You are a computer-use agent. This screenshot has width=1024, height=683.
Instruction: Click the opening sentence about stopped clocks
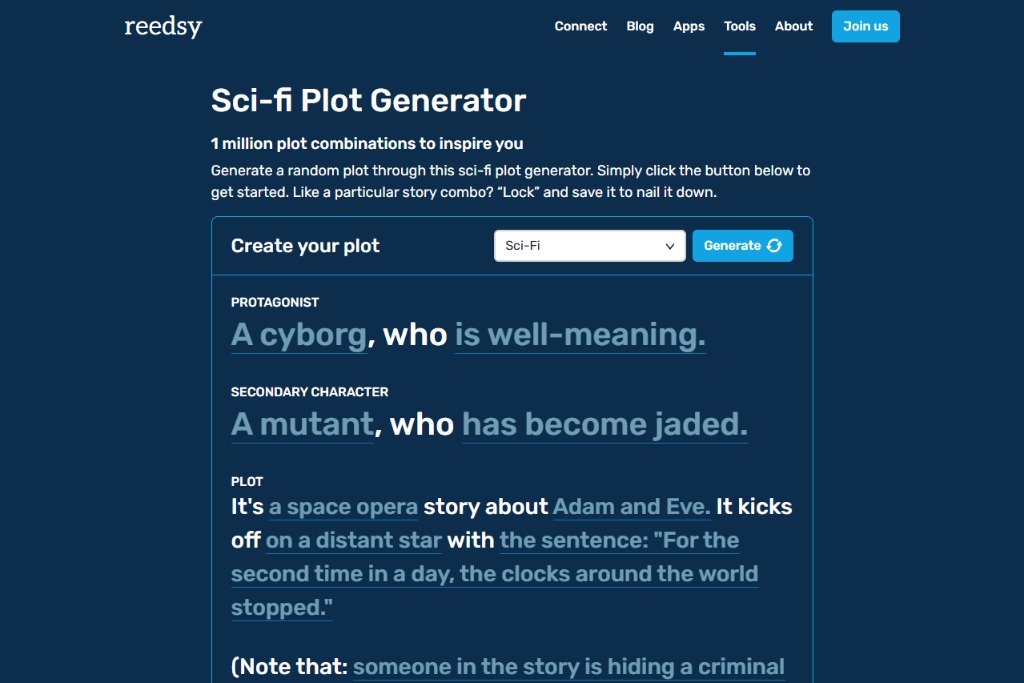(494, 573)
